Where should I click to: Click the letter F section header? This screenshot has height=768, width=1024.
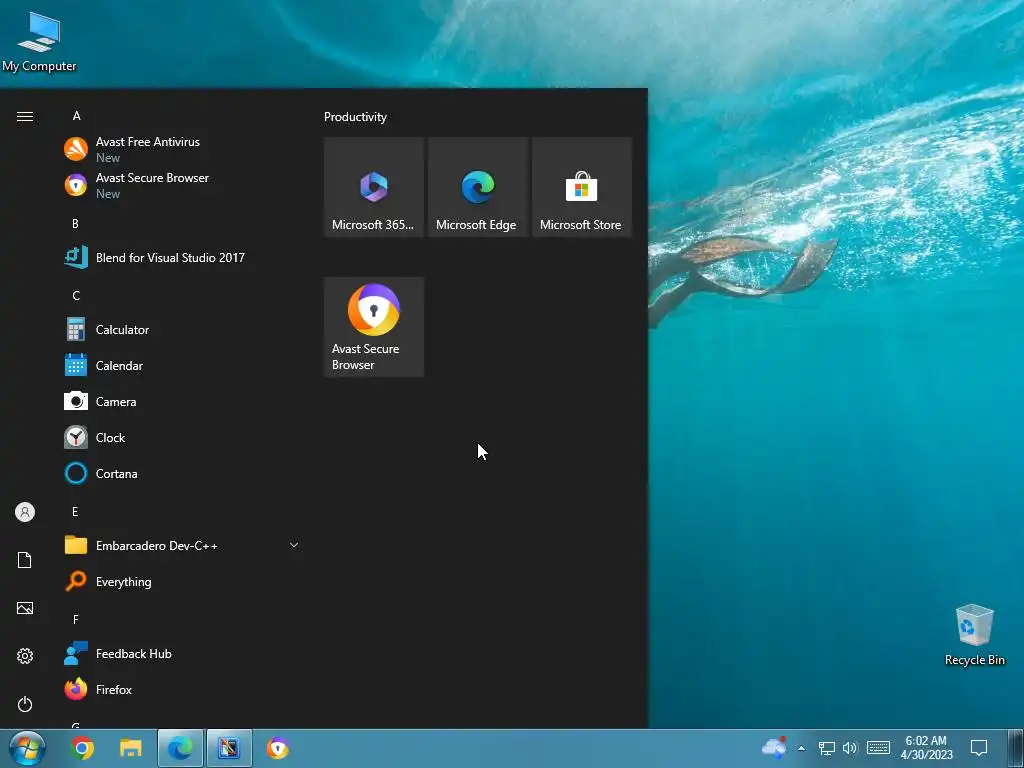point(76,620)
